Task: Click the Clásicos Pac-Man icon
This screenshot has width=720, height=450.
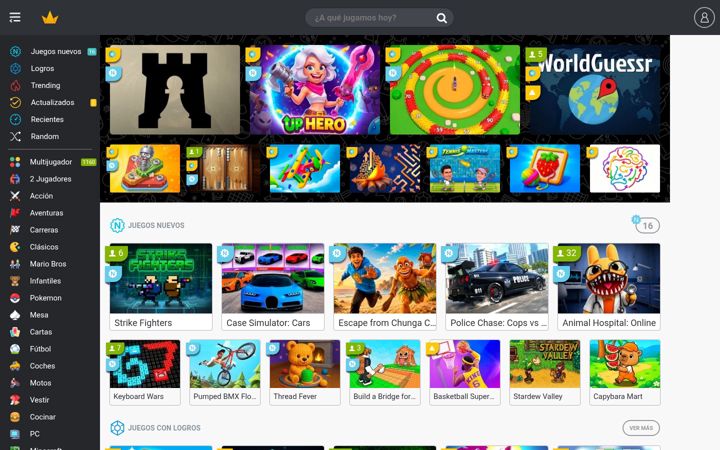Action: point(15,247)
